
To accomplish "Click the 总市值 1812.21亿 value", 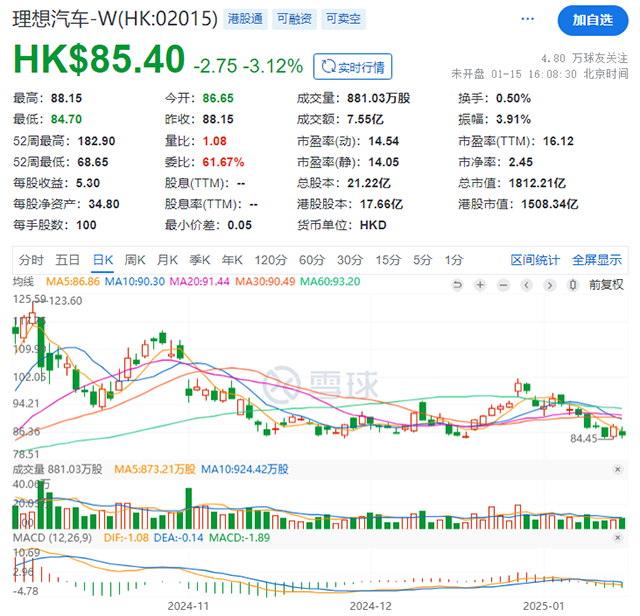I will click(x=537, y=183).
